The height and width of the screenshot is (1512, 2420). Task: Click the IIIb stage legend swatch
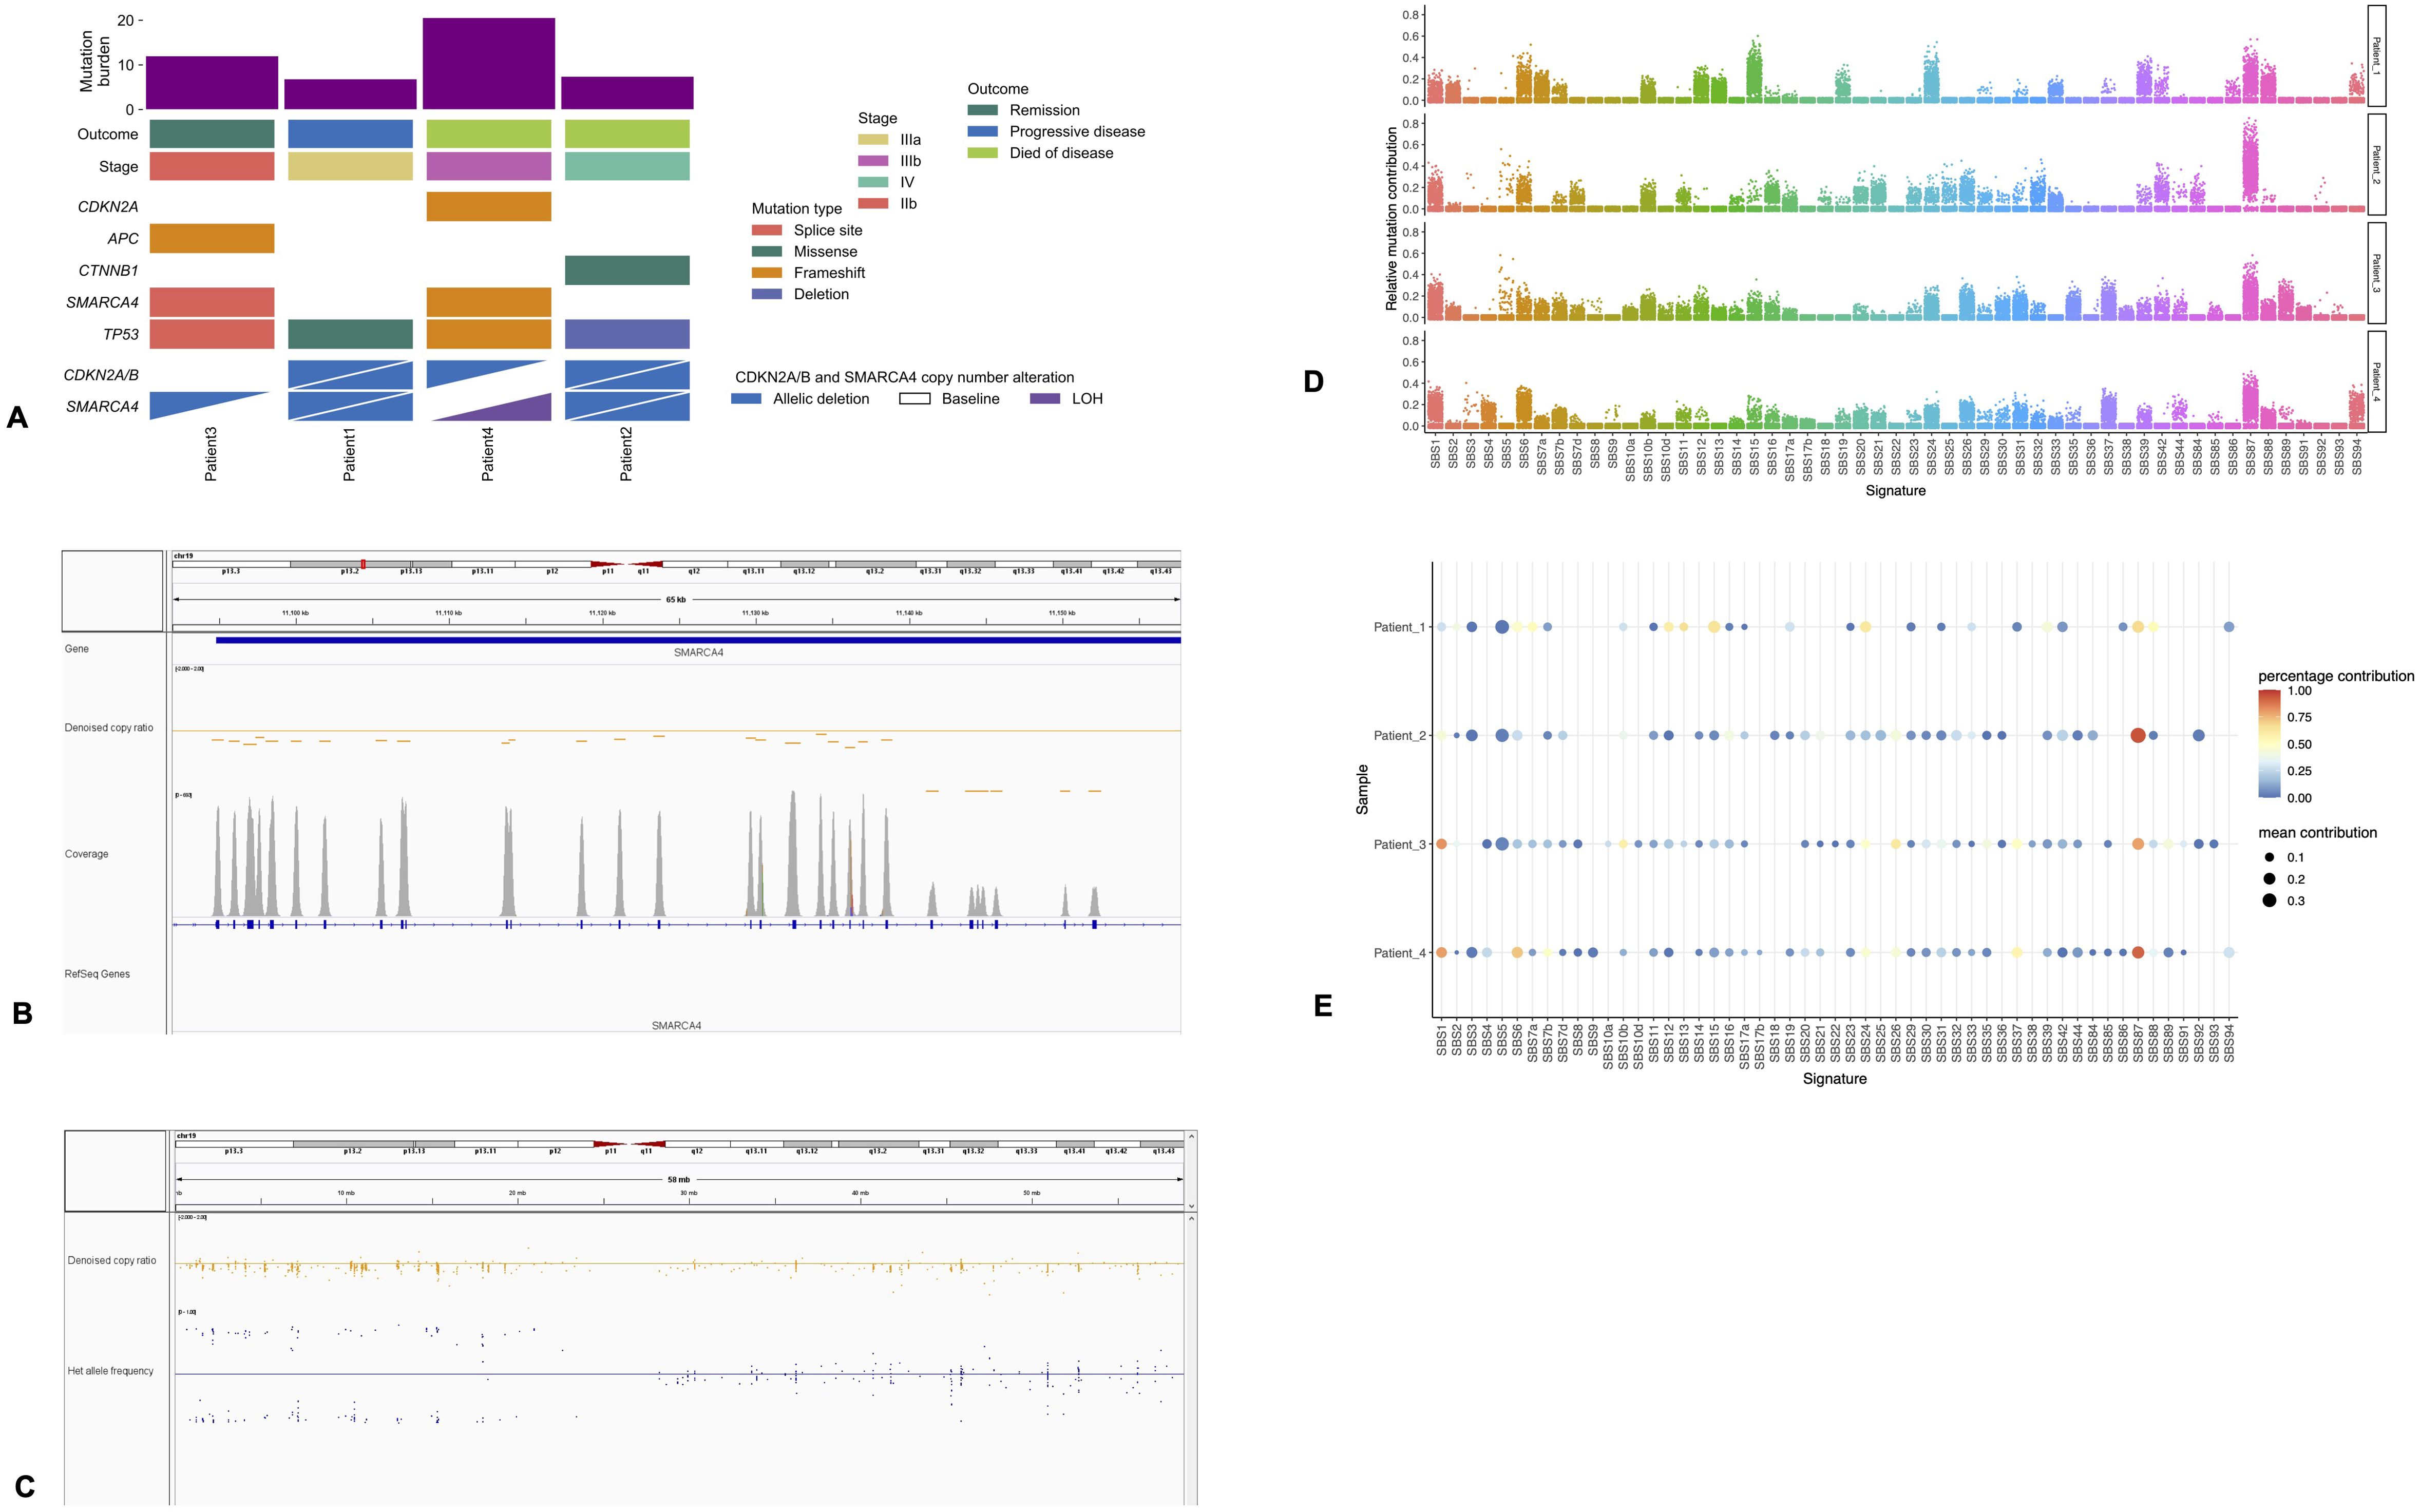[873, 161]
